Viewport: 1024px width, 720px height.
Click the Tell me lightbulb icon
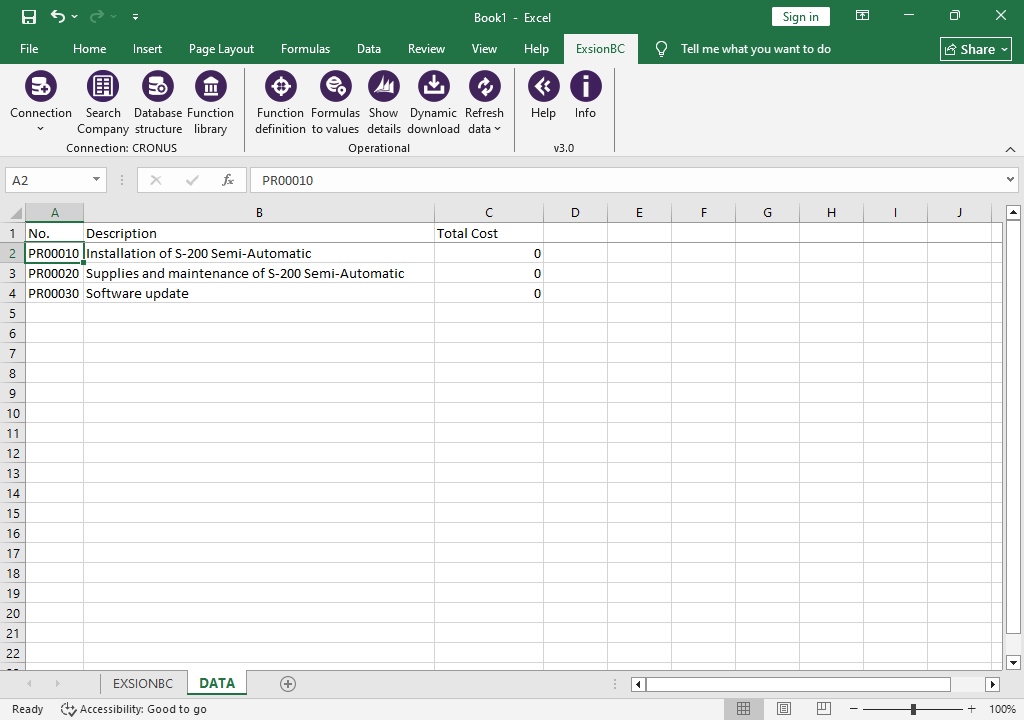pyautogui.click(x=662, y=49)
